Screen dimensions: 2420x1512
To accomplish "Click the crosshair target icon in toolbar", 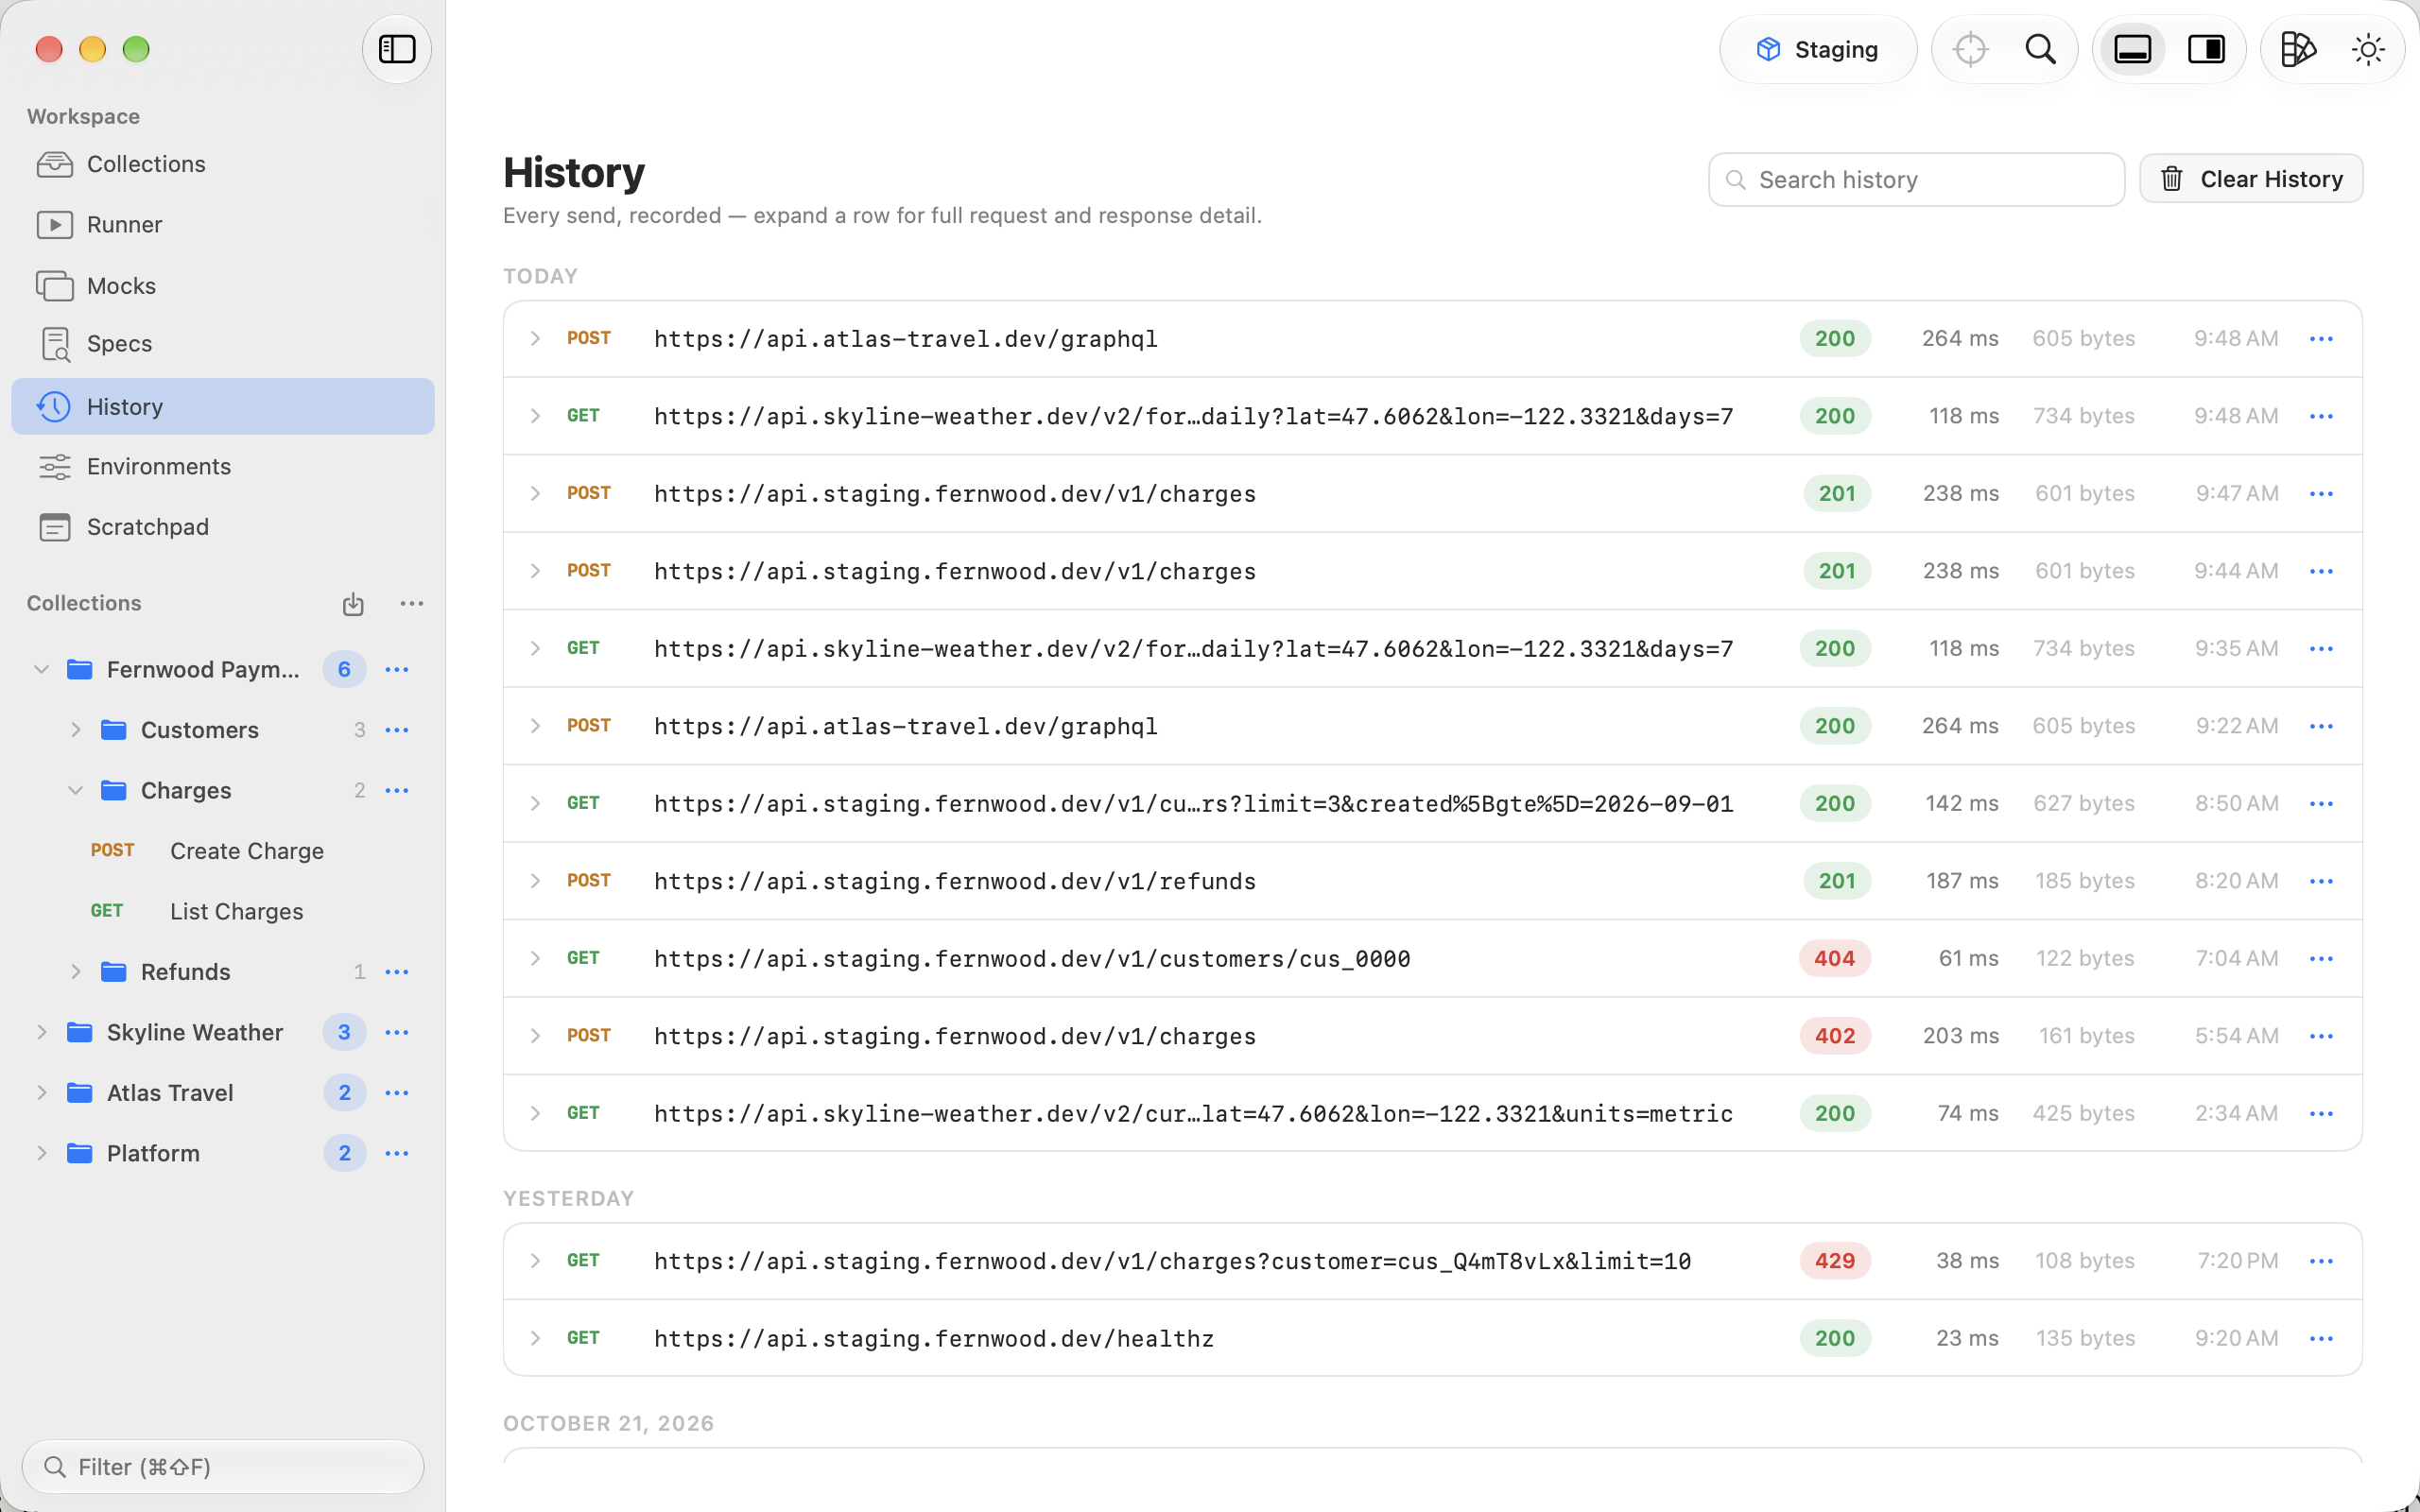I will [x=1969, y=49].
